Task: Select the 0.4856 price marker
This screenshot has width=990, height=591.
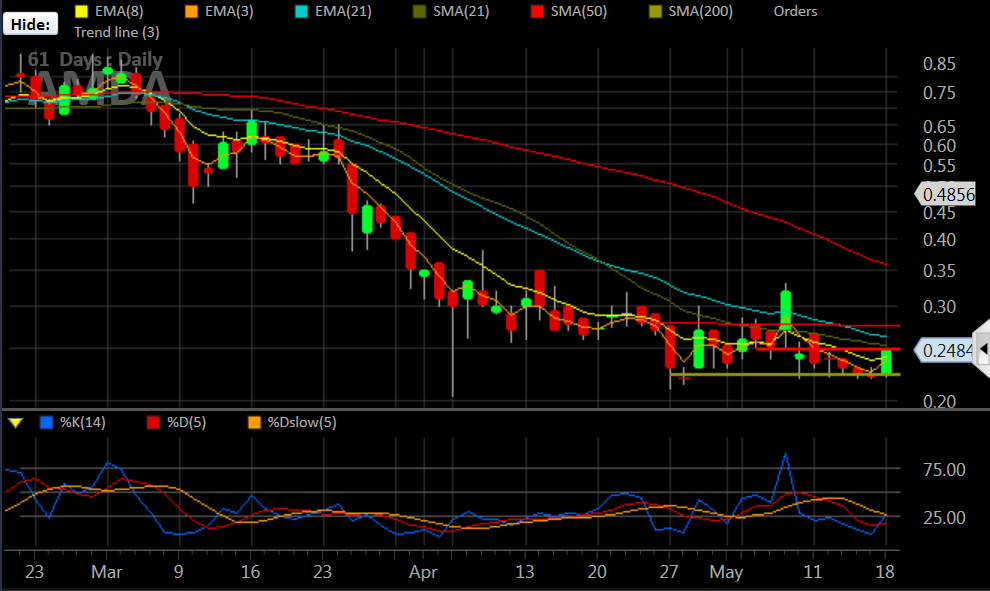Action: 946,194
